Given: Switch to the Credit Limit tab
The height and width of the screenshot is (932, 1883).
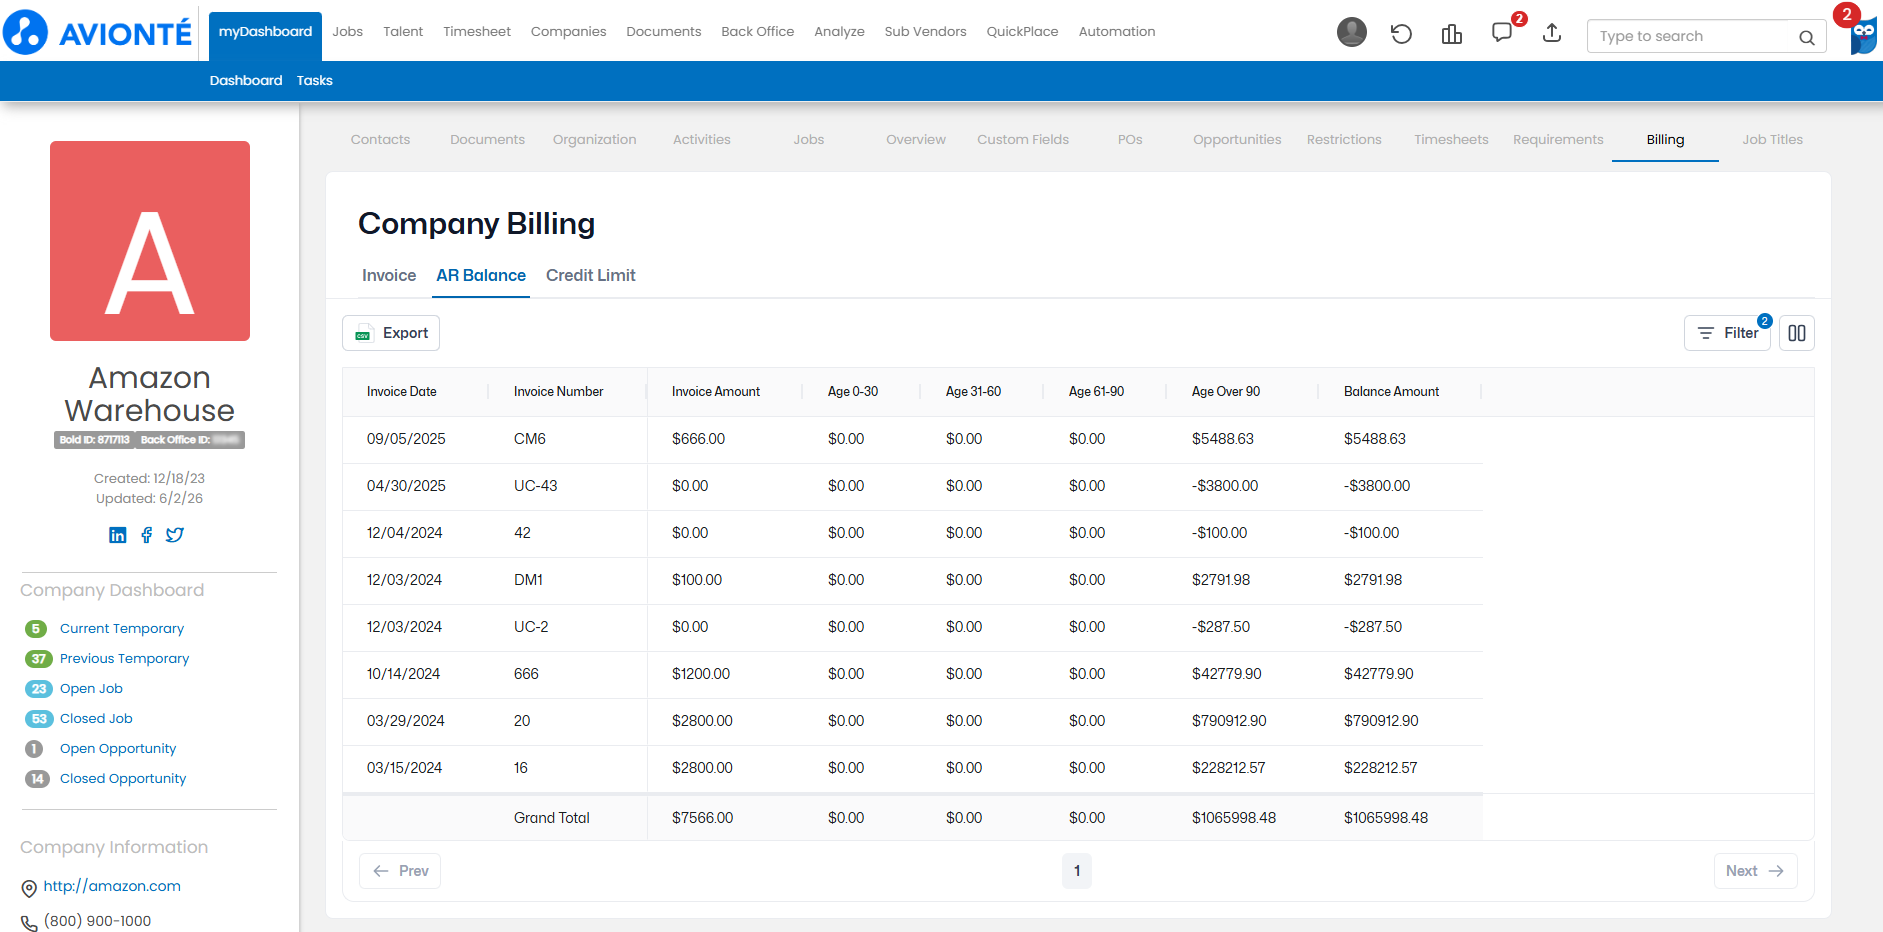Looking at the screenshot, I should point(590,275).
